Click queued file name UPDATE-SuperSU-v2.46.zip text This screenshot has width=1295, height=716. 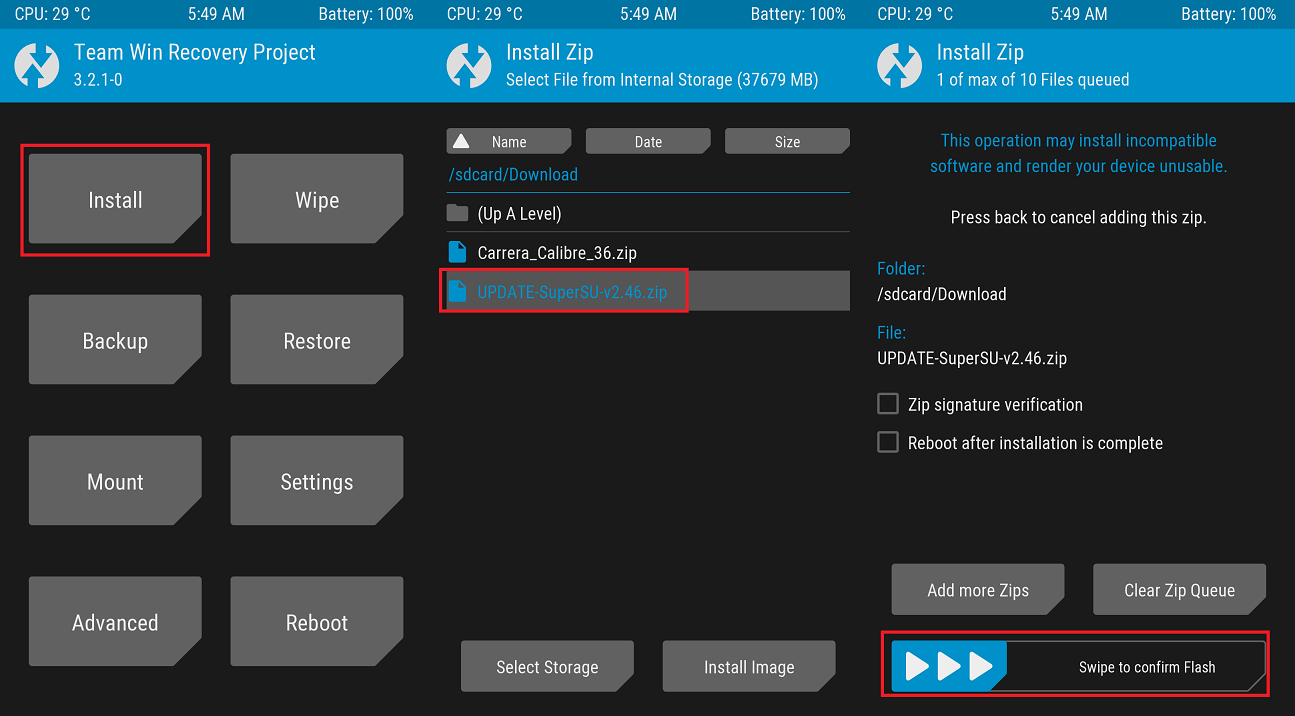[972, 358]
